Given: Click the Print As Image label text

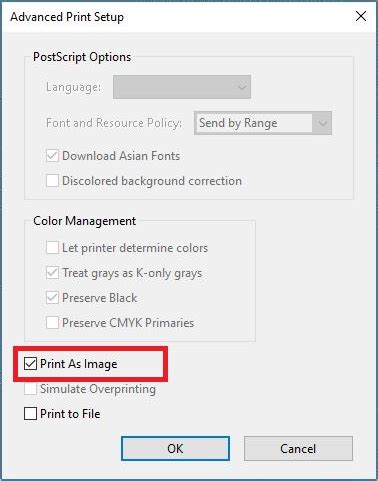Looking at the screenshot, I should coord(79,364).
